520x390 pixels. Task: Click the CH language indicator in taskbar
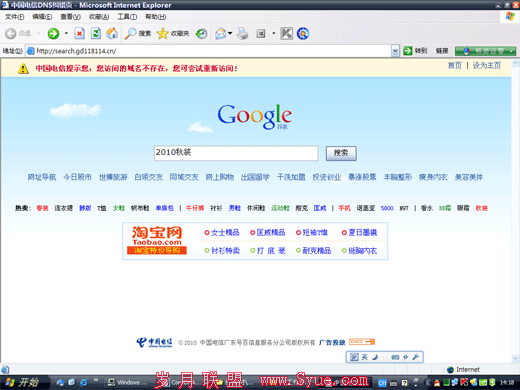pos(382,383)
